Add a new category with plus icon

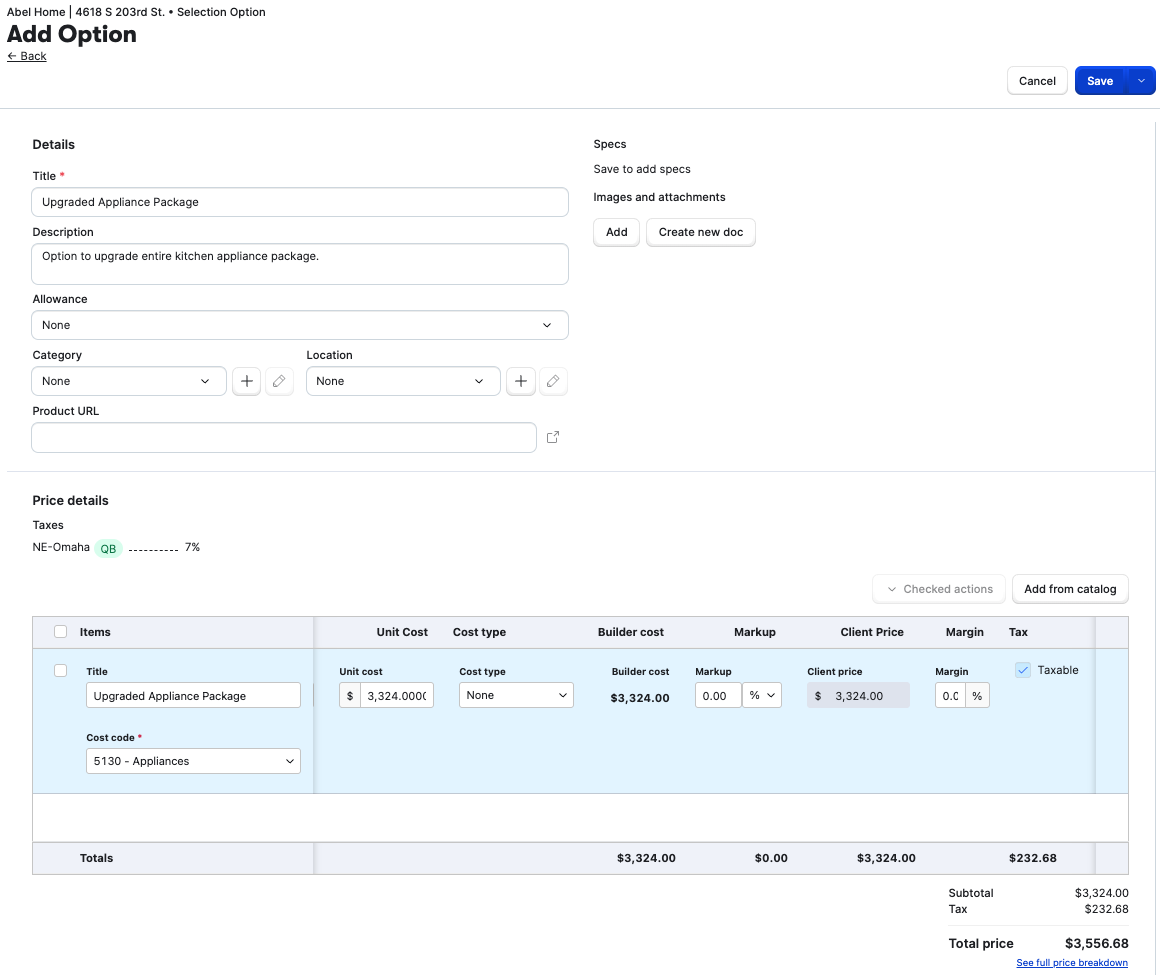[246, 381]
